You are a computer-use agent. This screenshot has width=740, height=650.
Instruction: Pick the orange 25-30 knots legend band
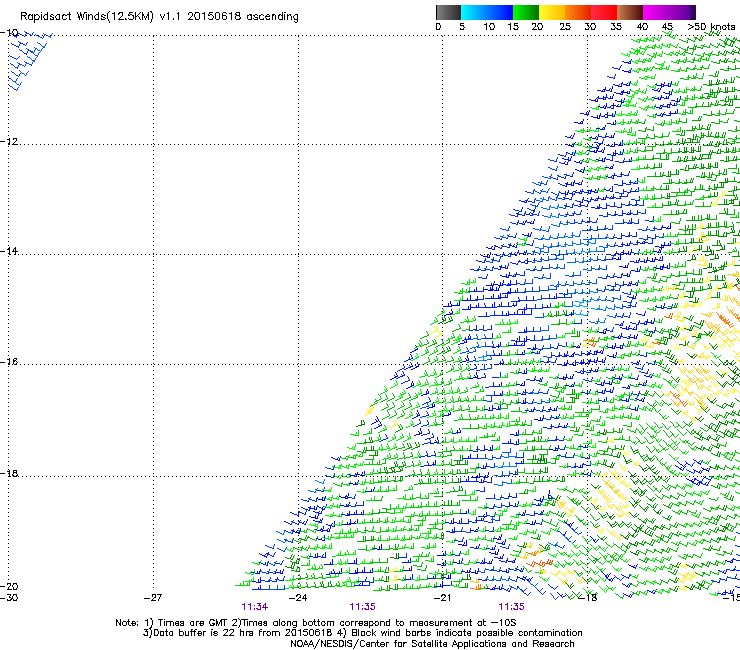point(578,12)
